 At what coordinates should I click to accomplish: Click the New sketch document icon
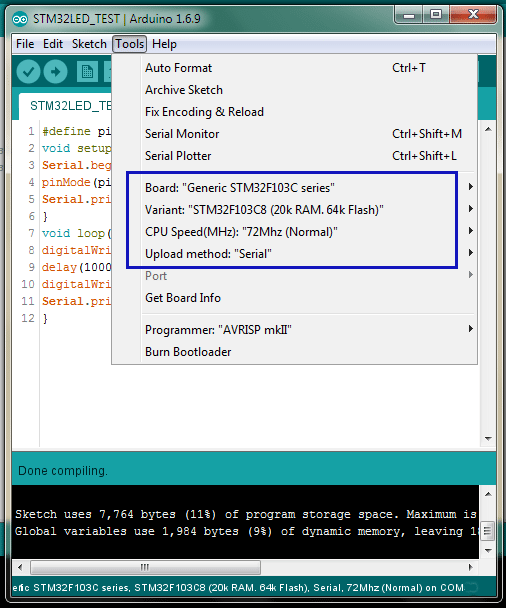coord(87,72)
